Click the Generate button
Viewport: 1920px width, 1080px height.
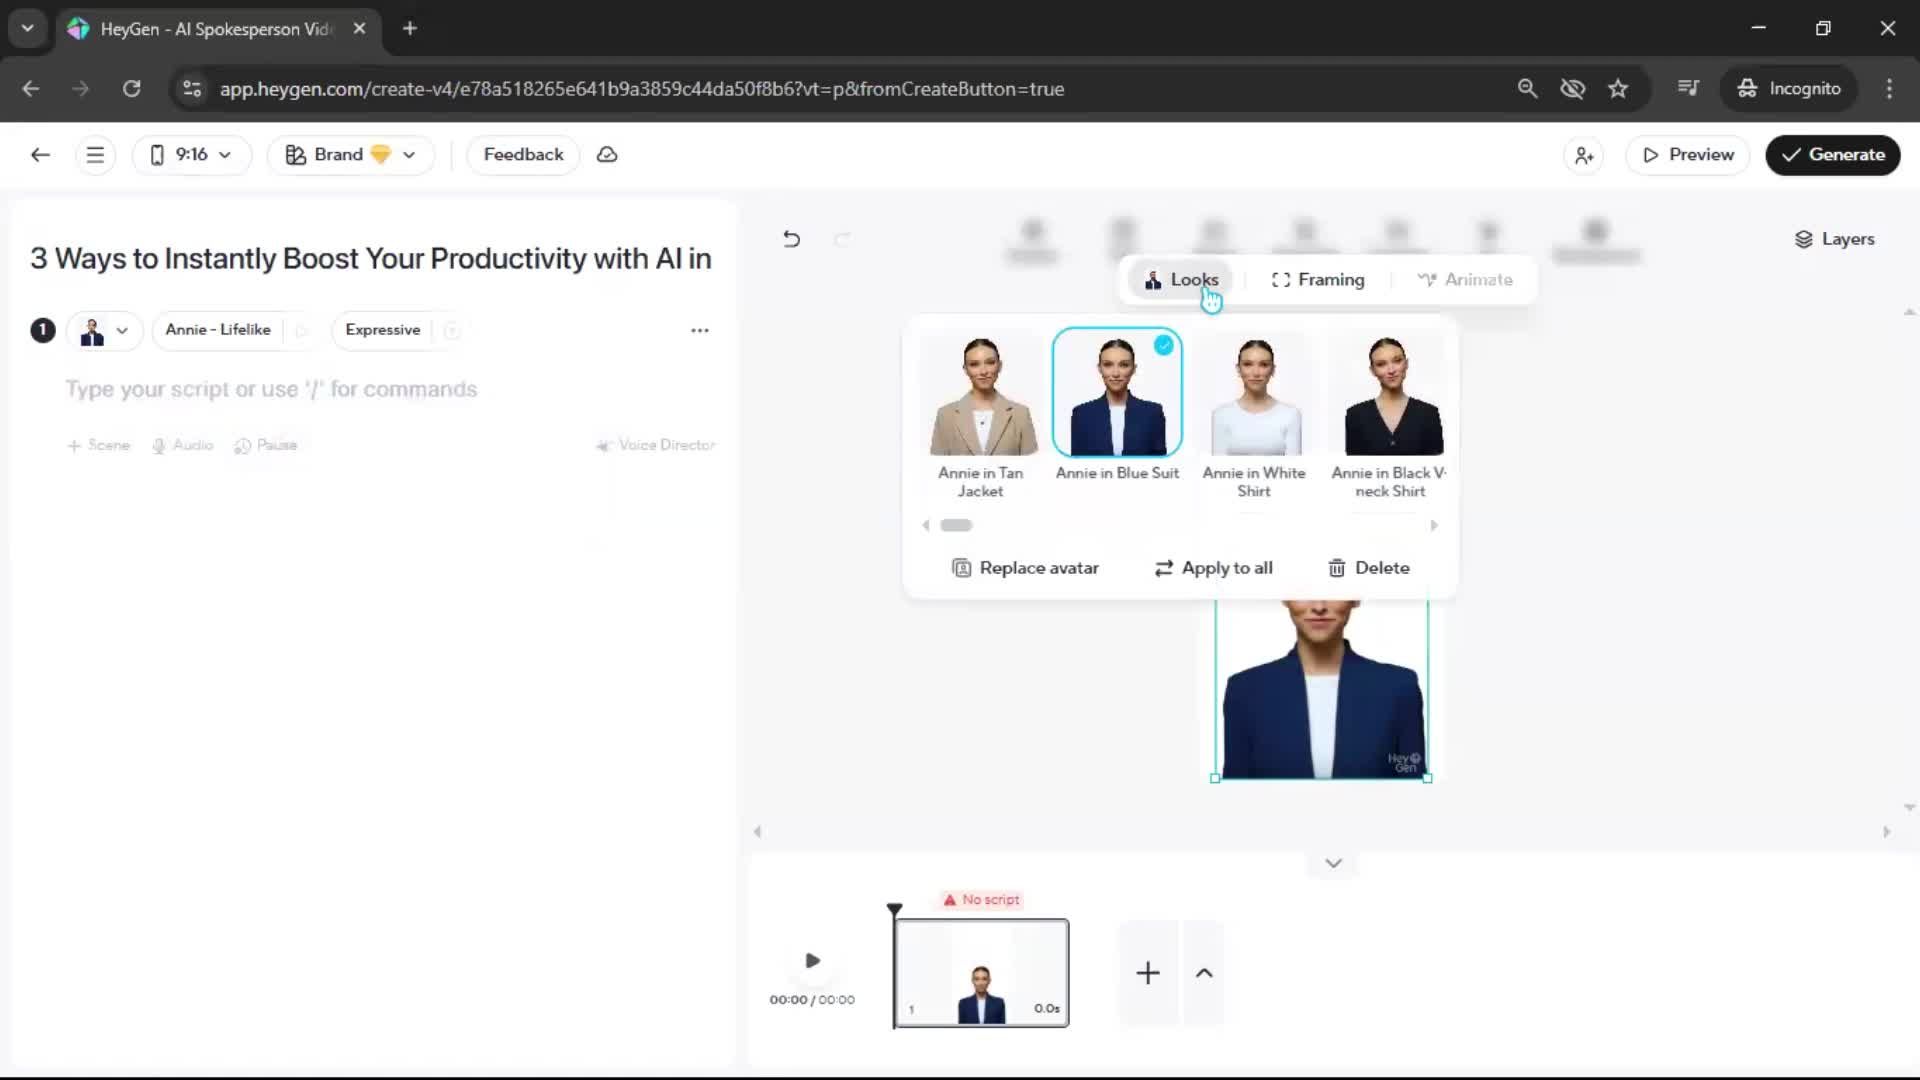tap(1832, 155)
